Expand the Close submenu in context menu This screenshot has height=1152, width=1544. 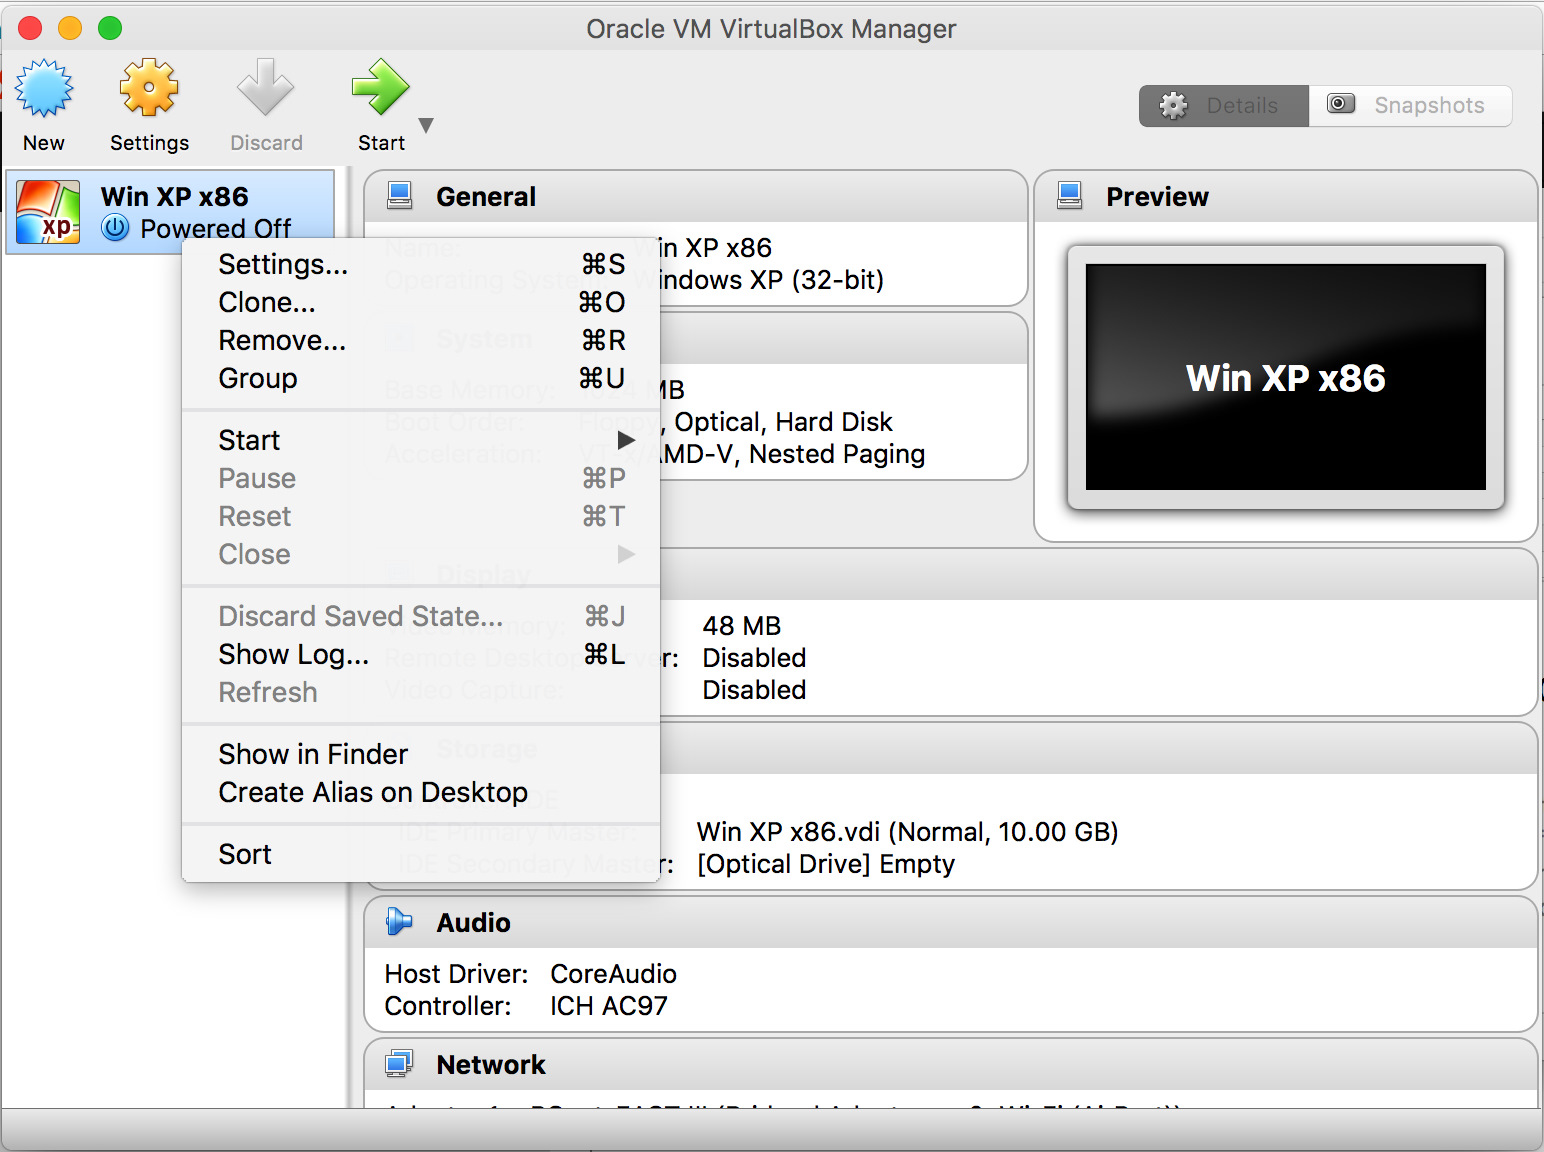point(421,554)
